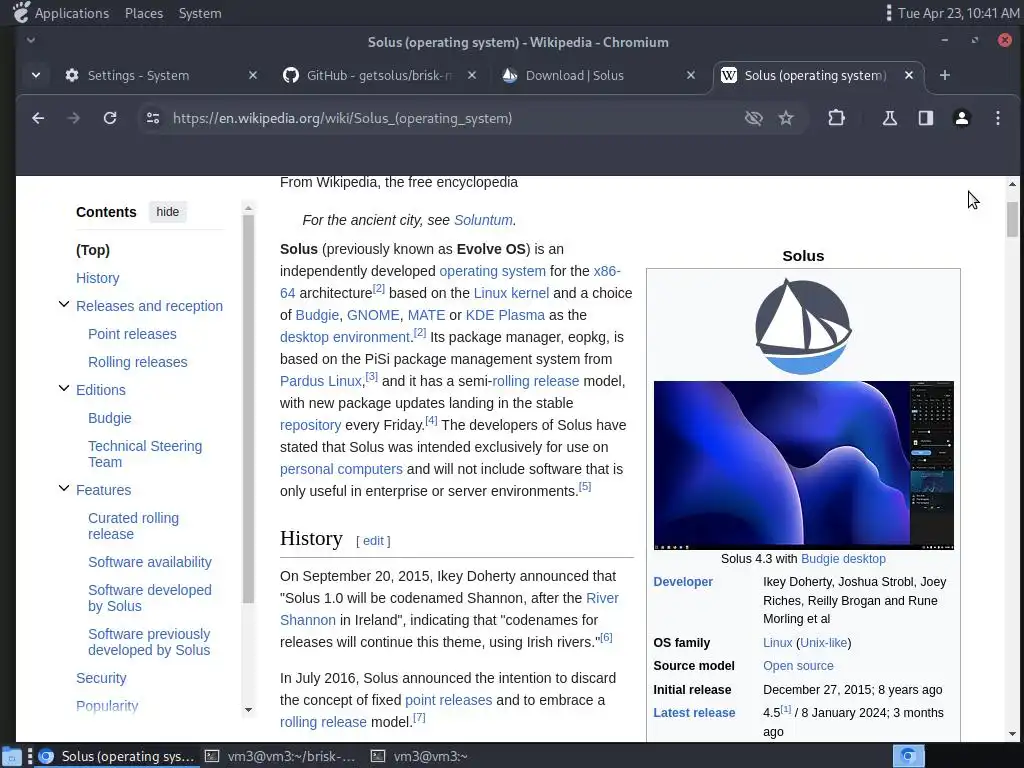Open the Linux kernel link
This screenshot has height=768, width=1024.
(511, 293)
